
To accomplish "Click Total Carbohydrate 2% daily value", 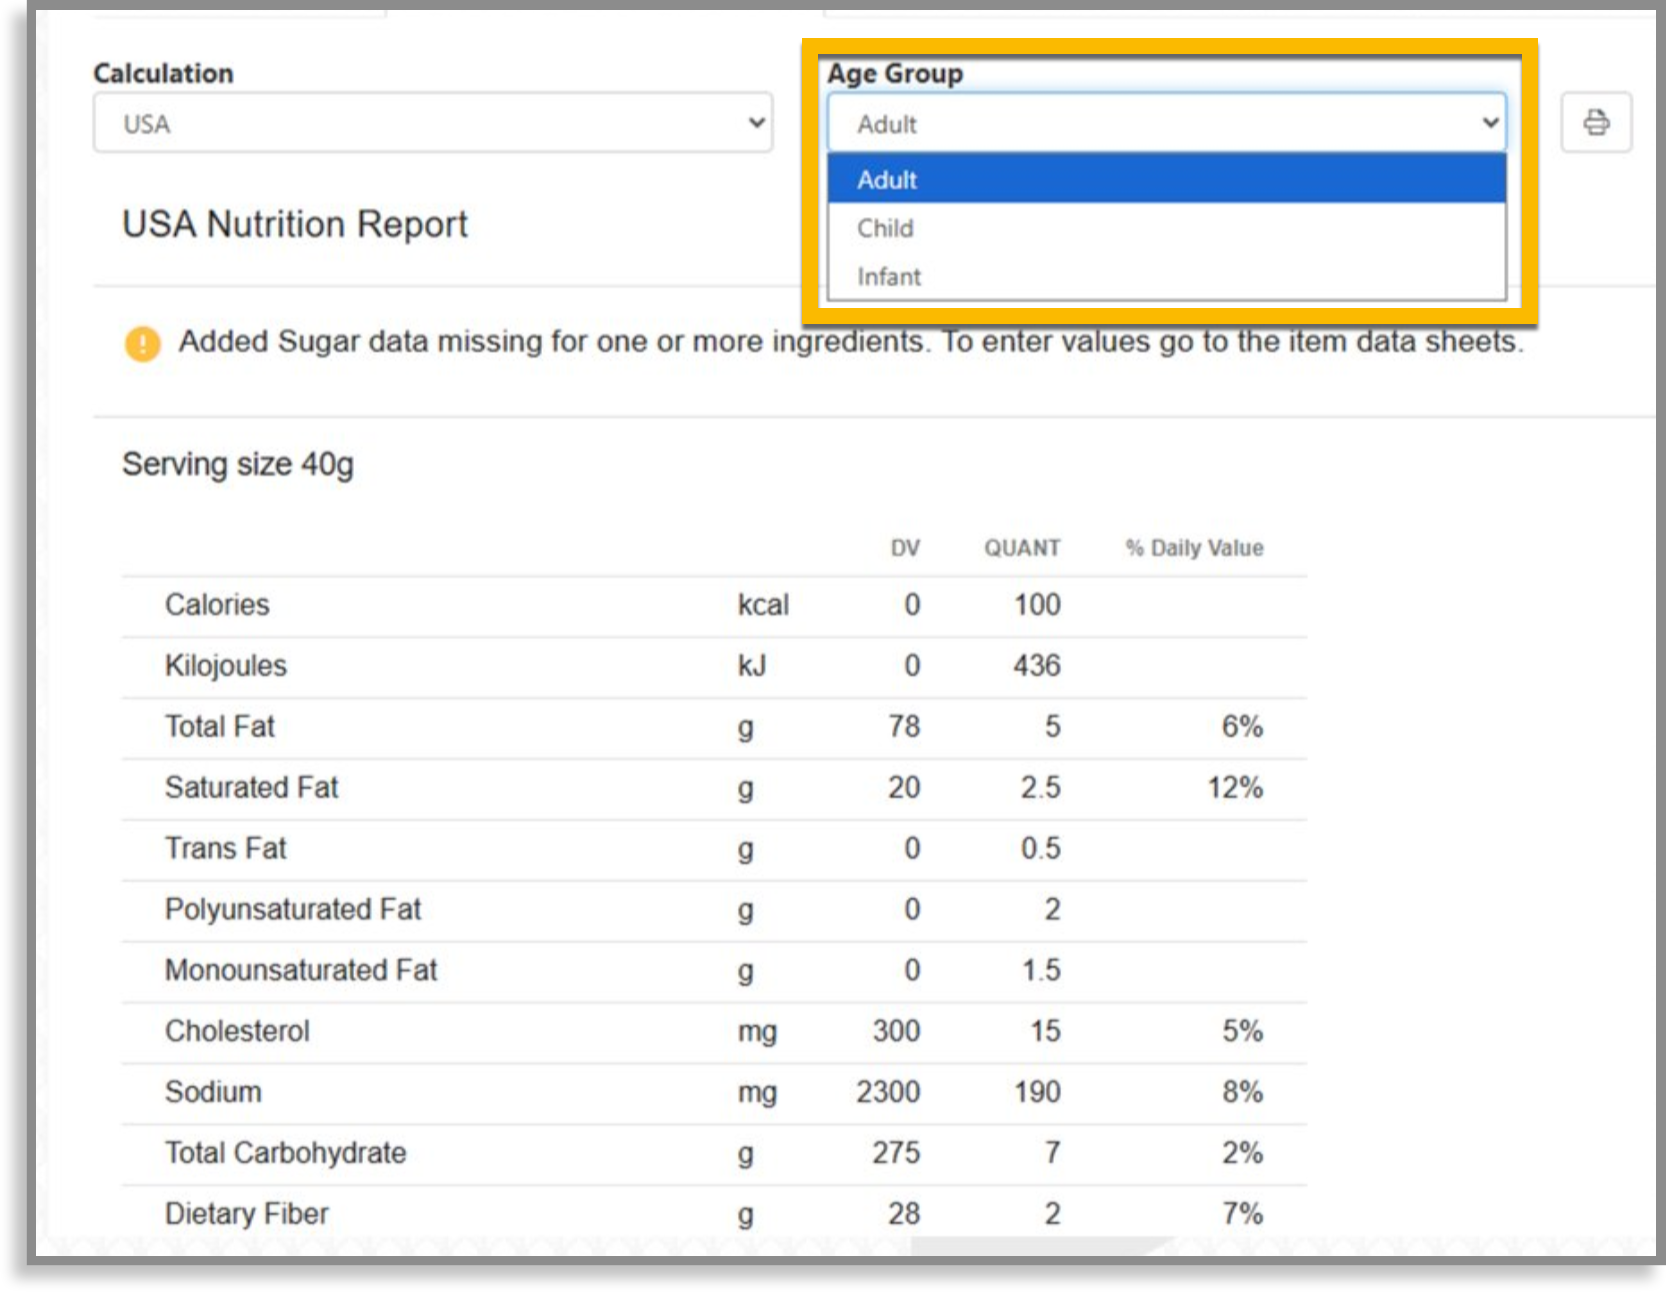I will click(x=1242, y=1154).
